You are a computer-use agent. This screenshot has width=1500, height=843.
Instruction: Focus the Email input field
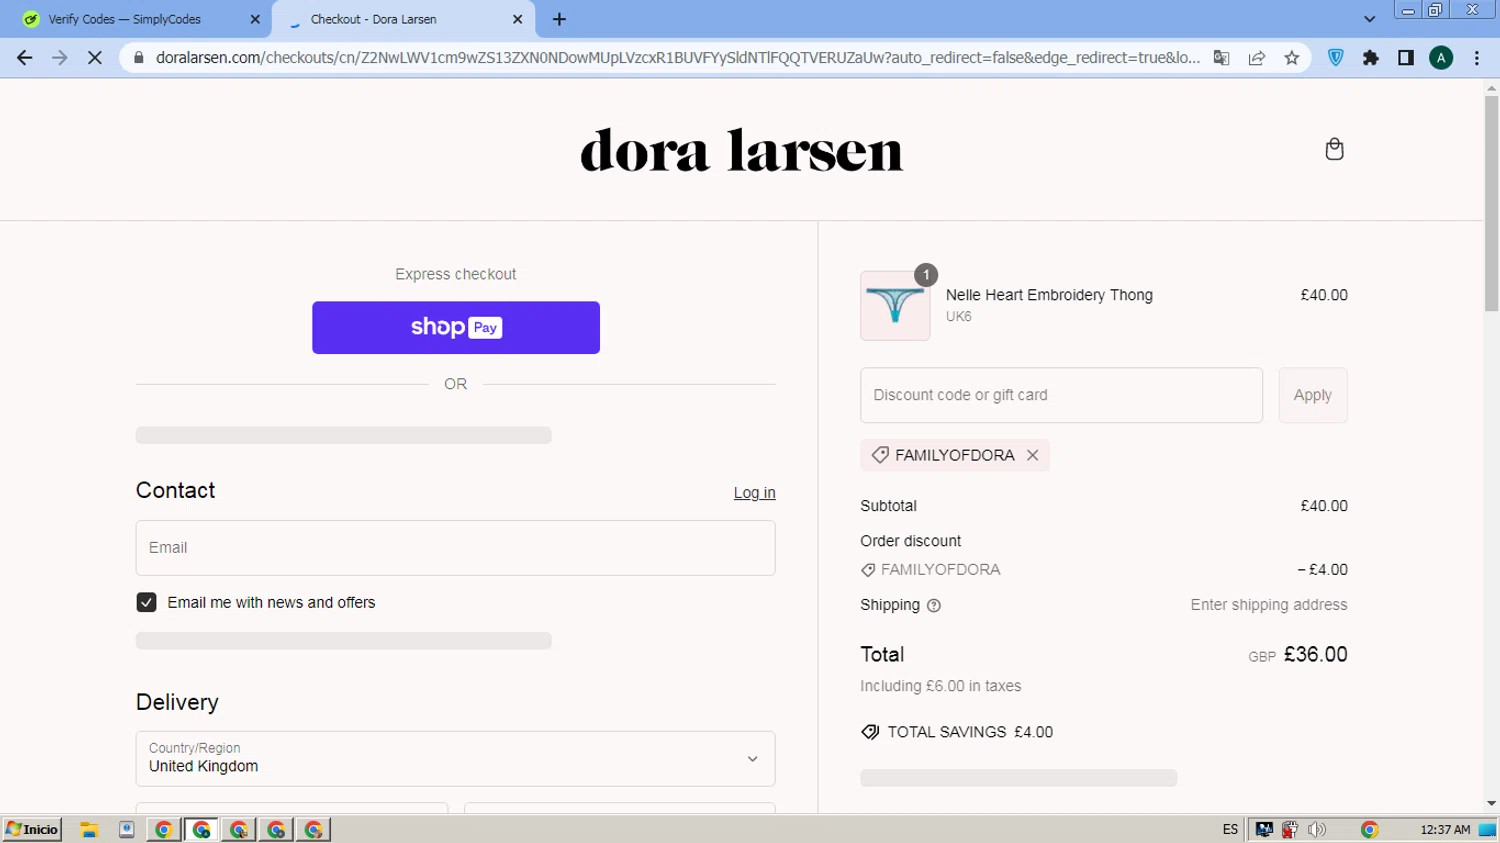[x=455, y=548]
